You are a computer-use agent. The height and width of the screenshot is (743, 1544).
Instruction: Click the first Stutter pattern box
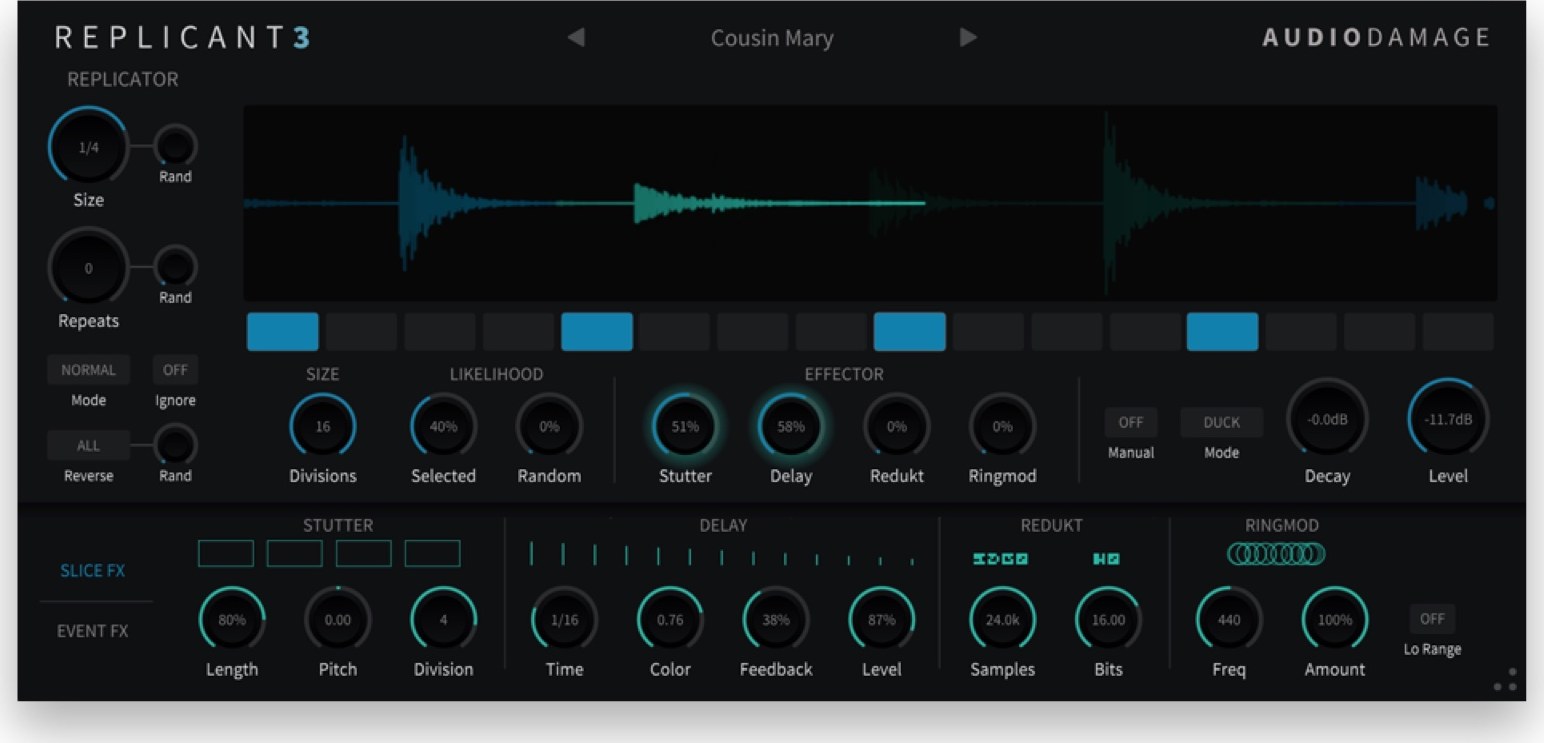pos(226,553)
